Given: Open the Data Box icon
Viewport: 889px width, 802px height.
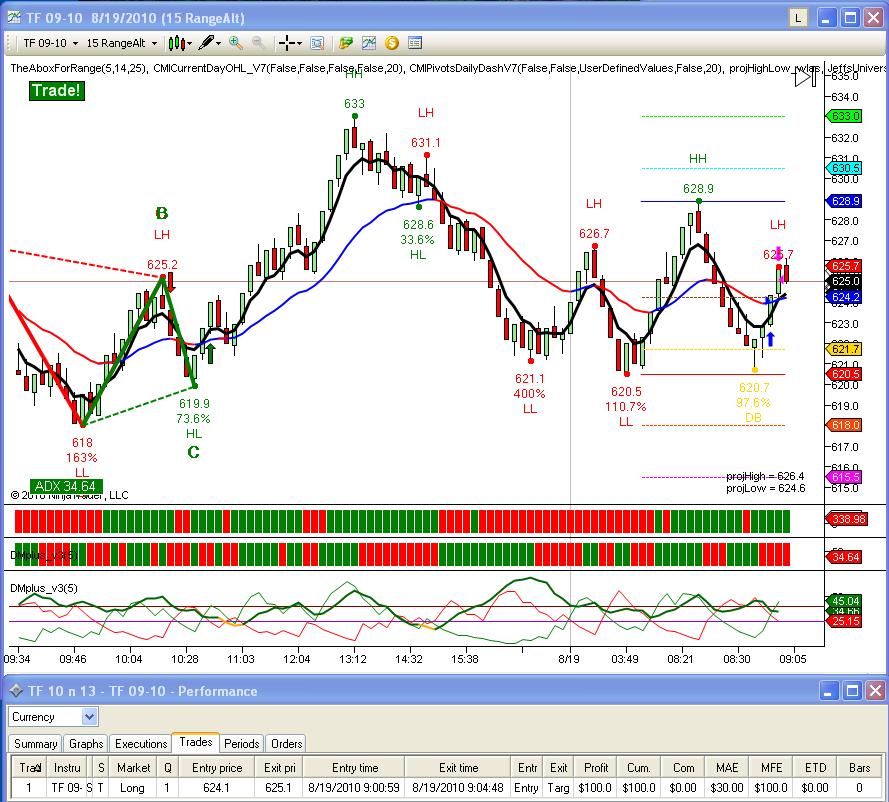Looking at the screenshot, I should pos(317,43).
